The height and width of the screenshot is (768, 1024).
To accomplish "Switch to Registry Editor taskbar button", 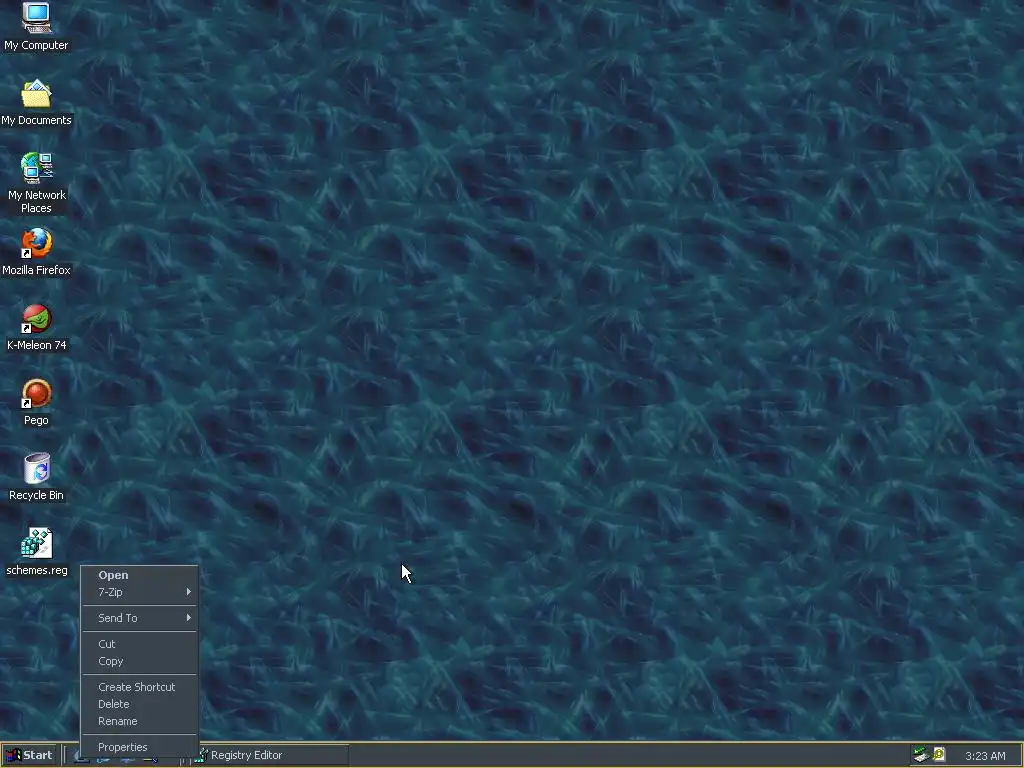I will [270, 755].
